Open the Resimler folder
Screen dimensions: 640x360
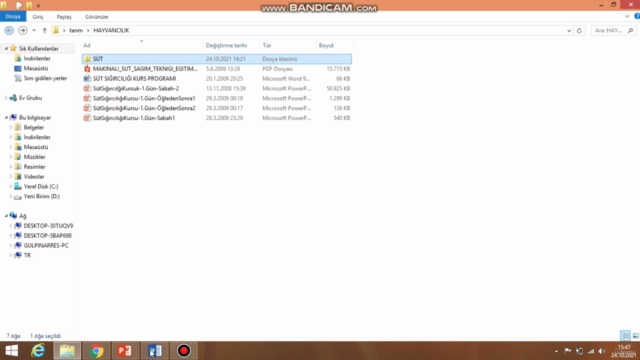click(x=34, y=167)
